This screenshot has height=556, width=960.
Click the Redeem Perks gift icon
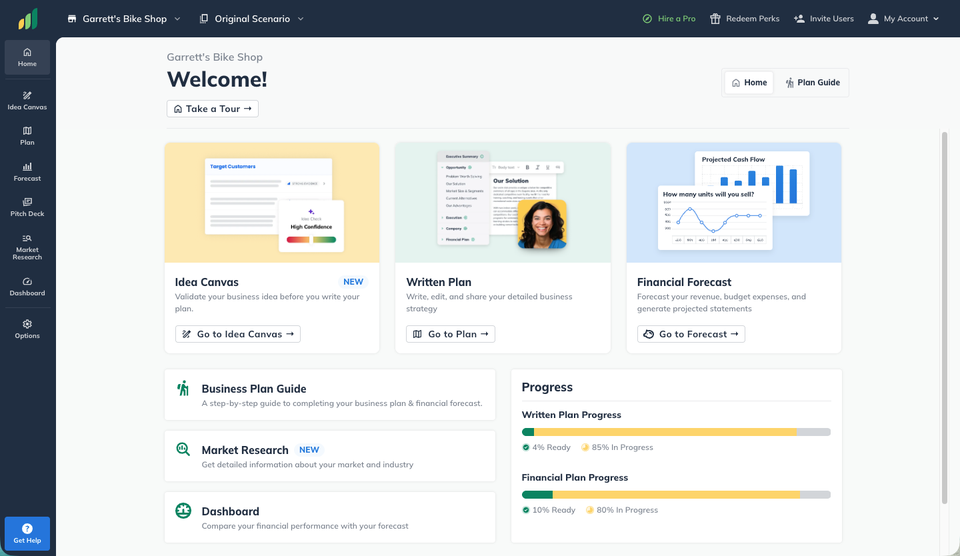tap(715, 19)
